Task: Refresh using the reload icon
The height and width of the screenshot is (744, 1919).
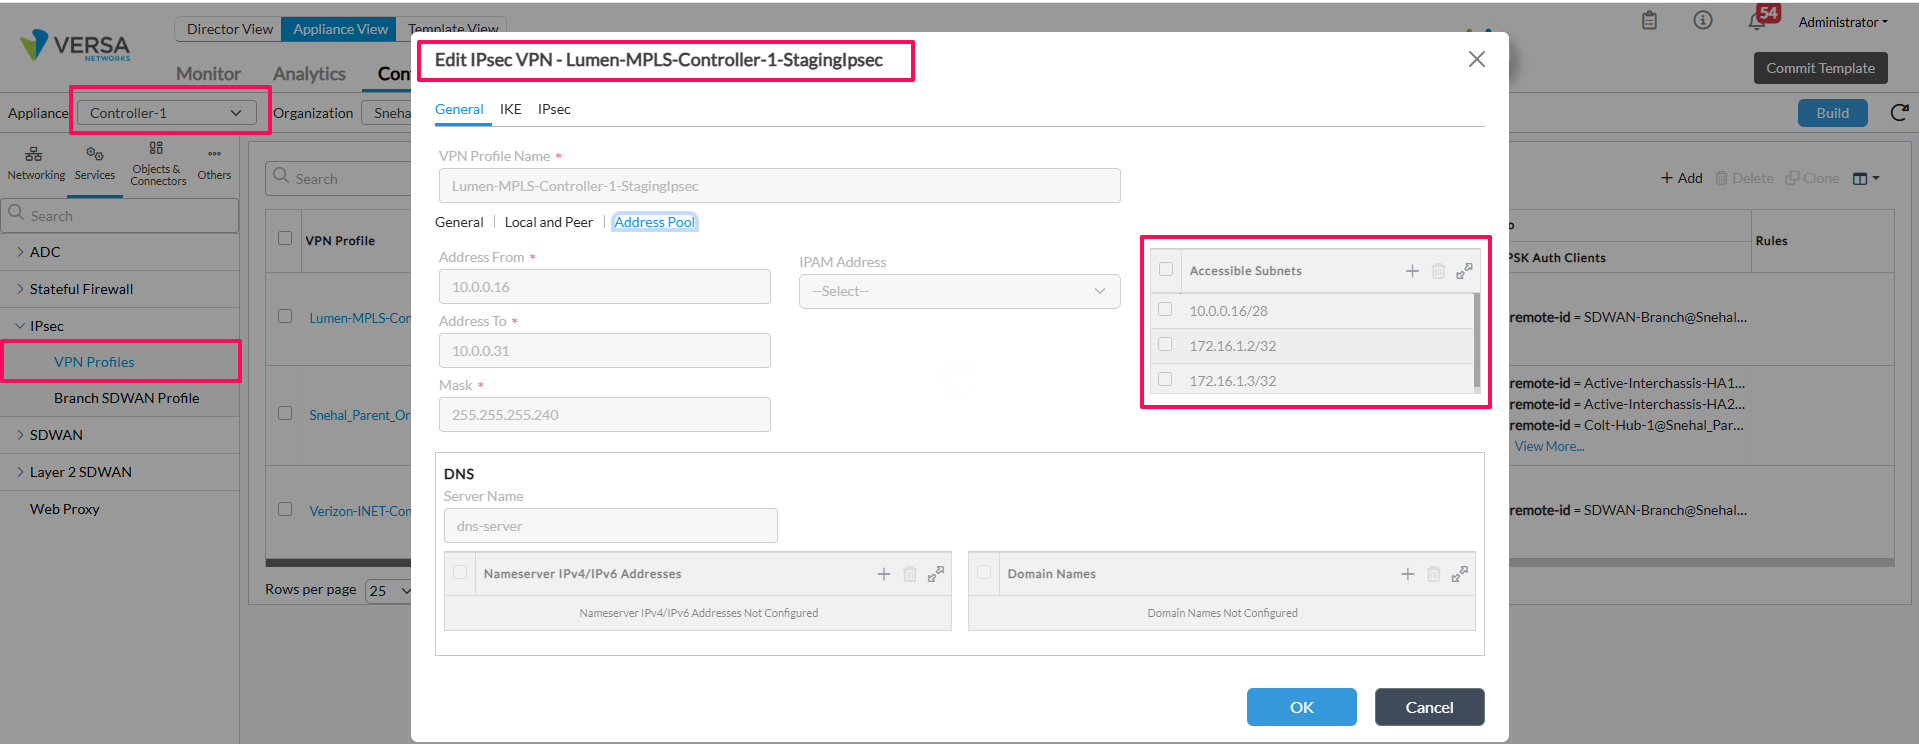Action: coord(1900,113)
